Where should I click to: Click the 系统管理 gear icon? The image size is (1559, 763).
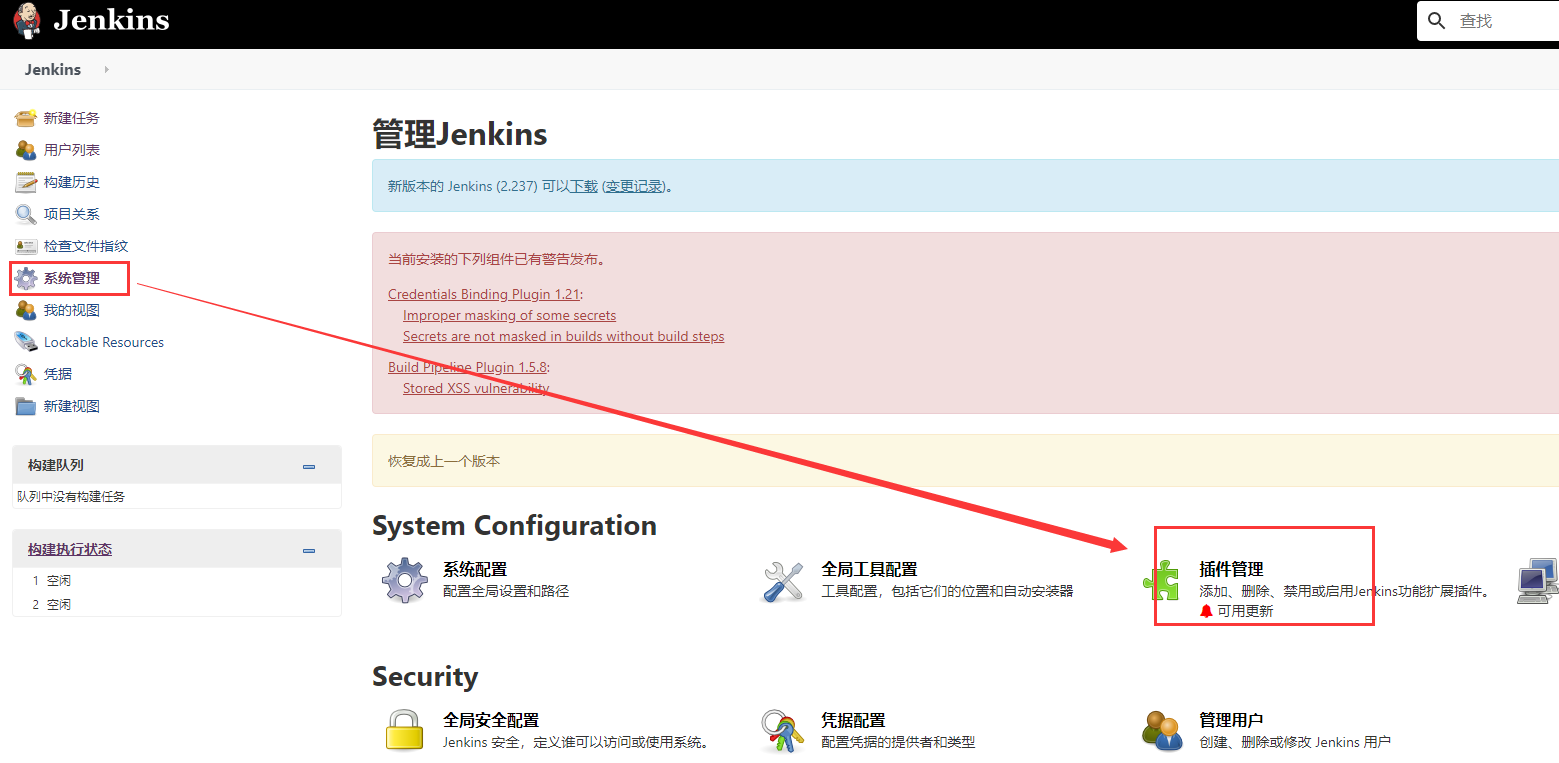tap(26, 278)
